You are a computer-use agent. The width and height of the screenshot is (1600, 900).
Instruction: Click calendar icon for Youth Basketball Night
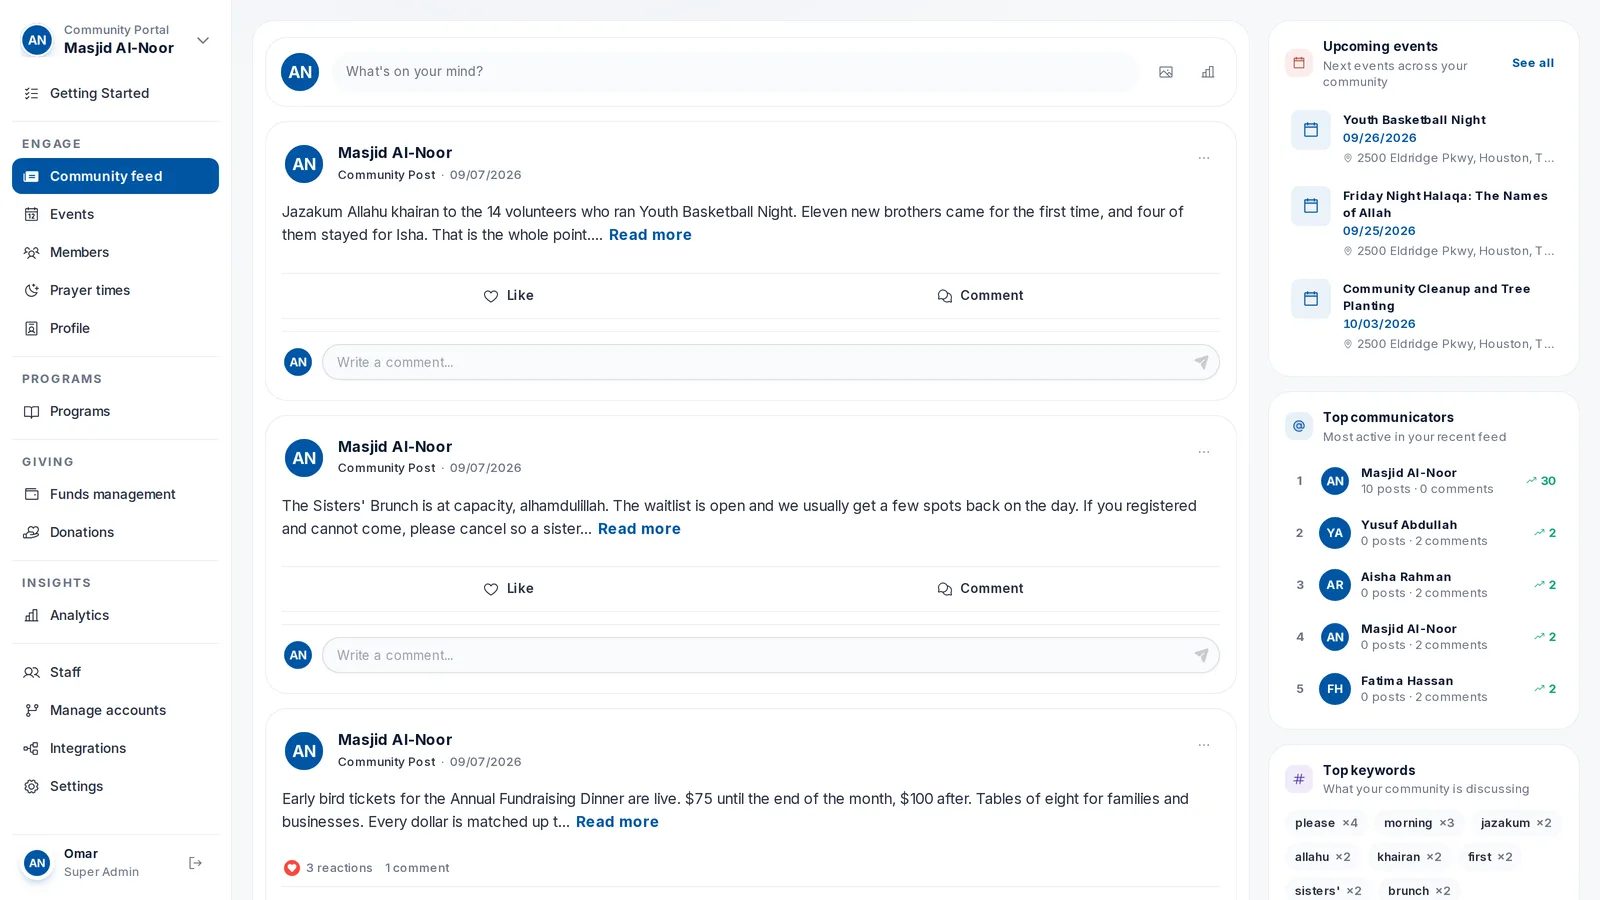[1311, 130]
